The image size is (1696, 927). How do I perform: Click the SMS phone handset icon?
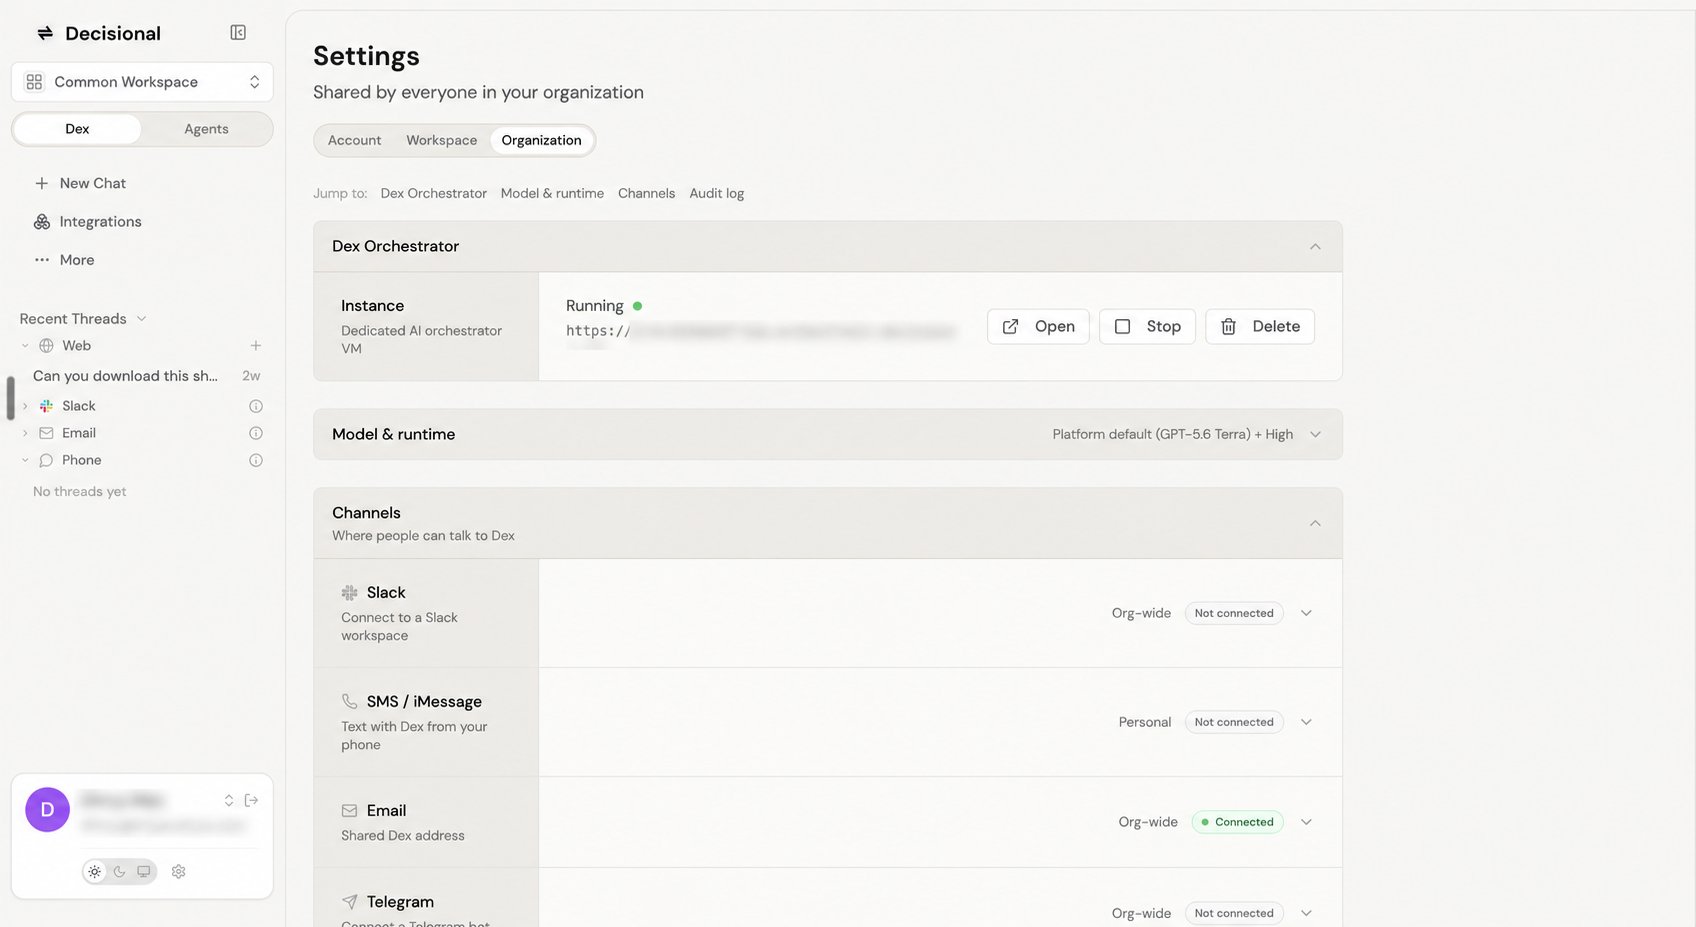click(349, 702)
